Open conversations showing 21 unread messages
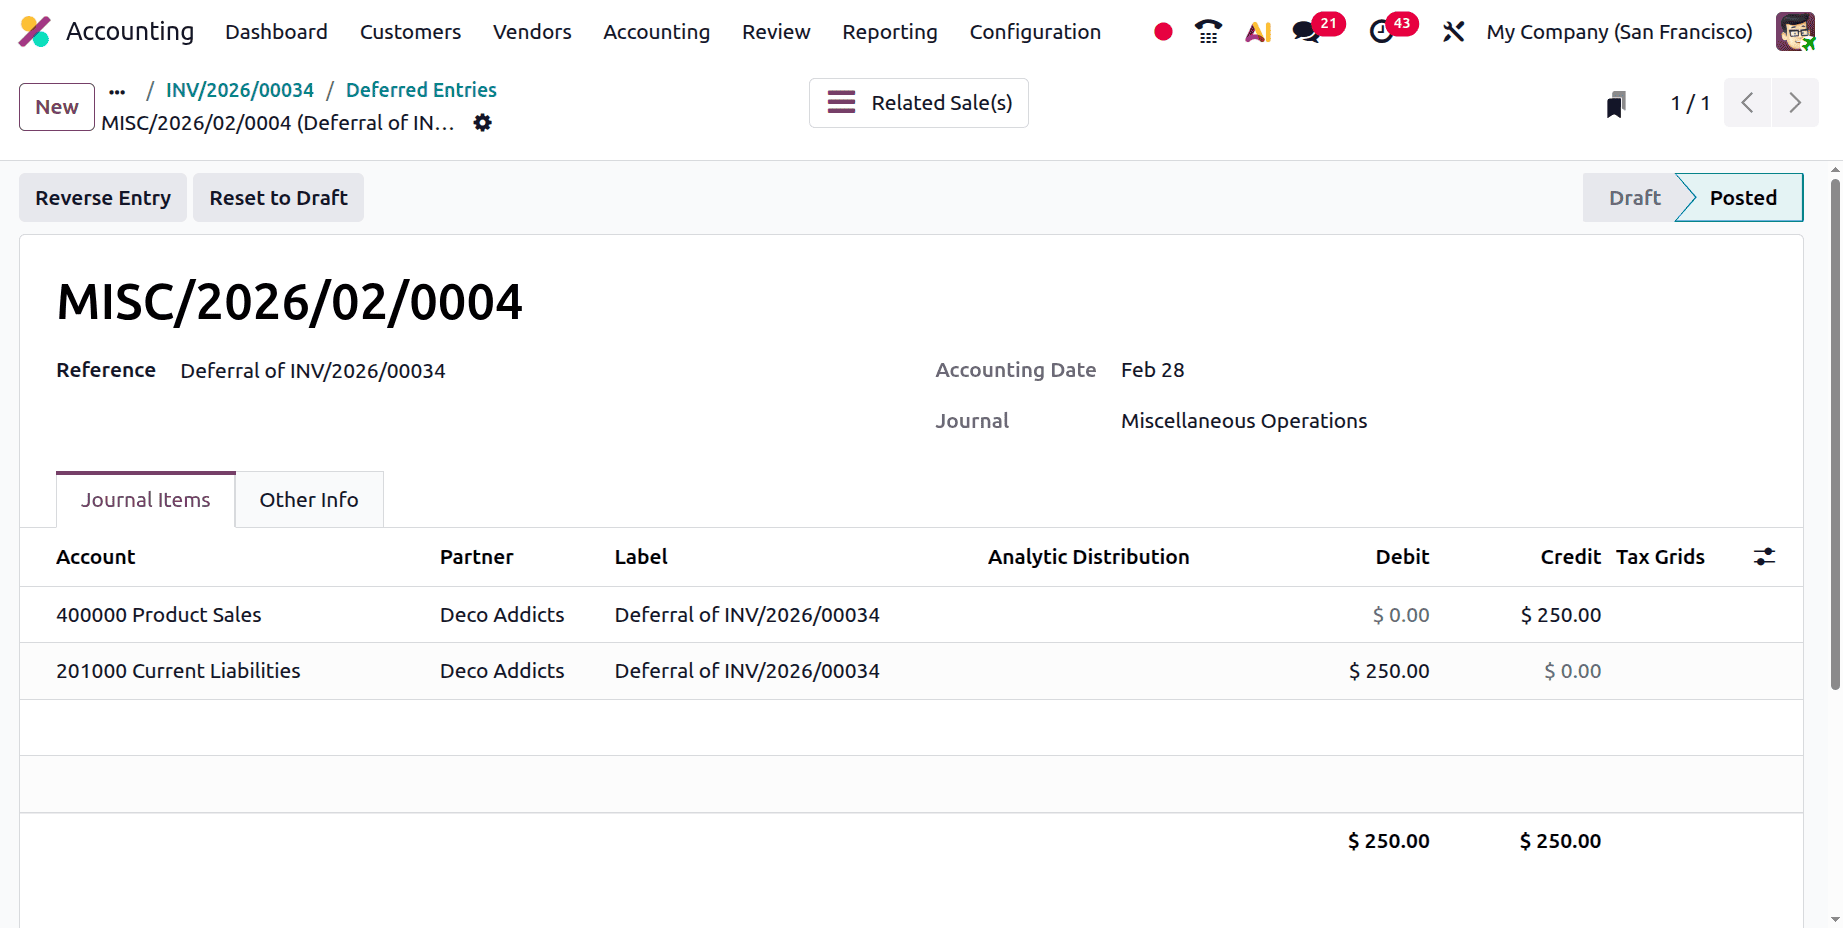1843x928 pixels. 1303,31
